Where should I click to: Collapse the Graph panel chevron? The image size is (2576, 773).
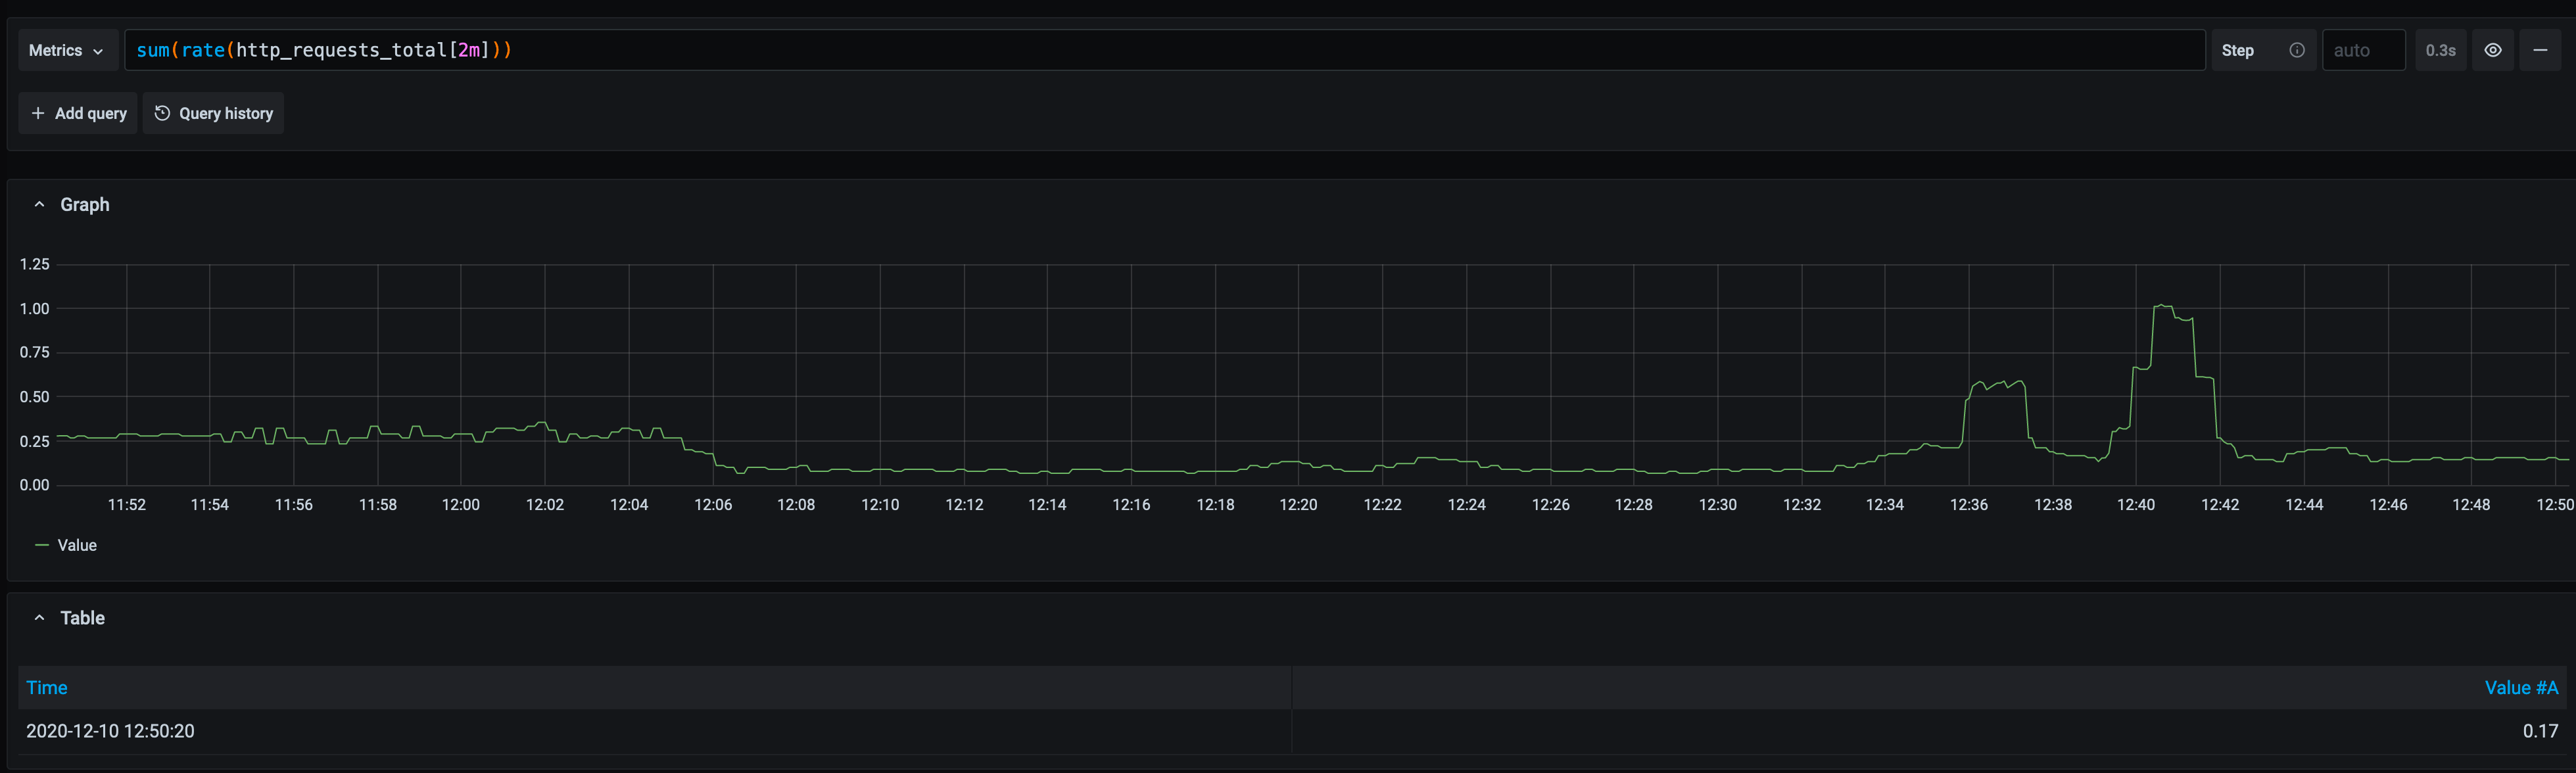coord(39,204)
